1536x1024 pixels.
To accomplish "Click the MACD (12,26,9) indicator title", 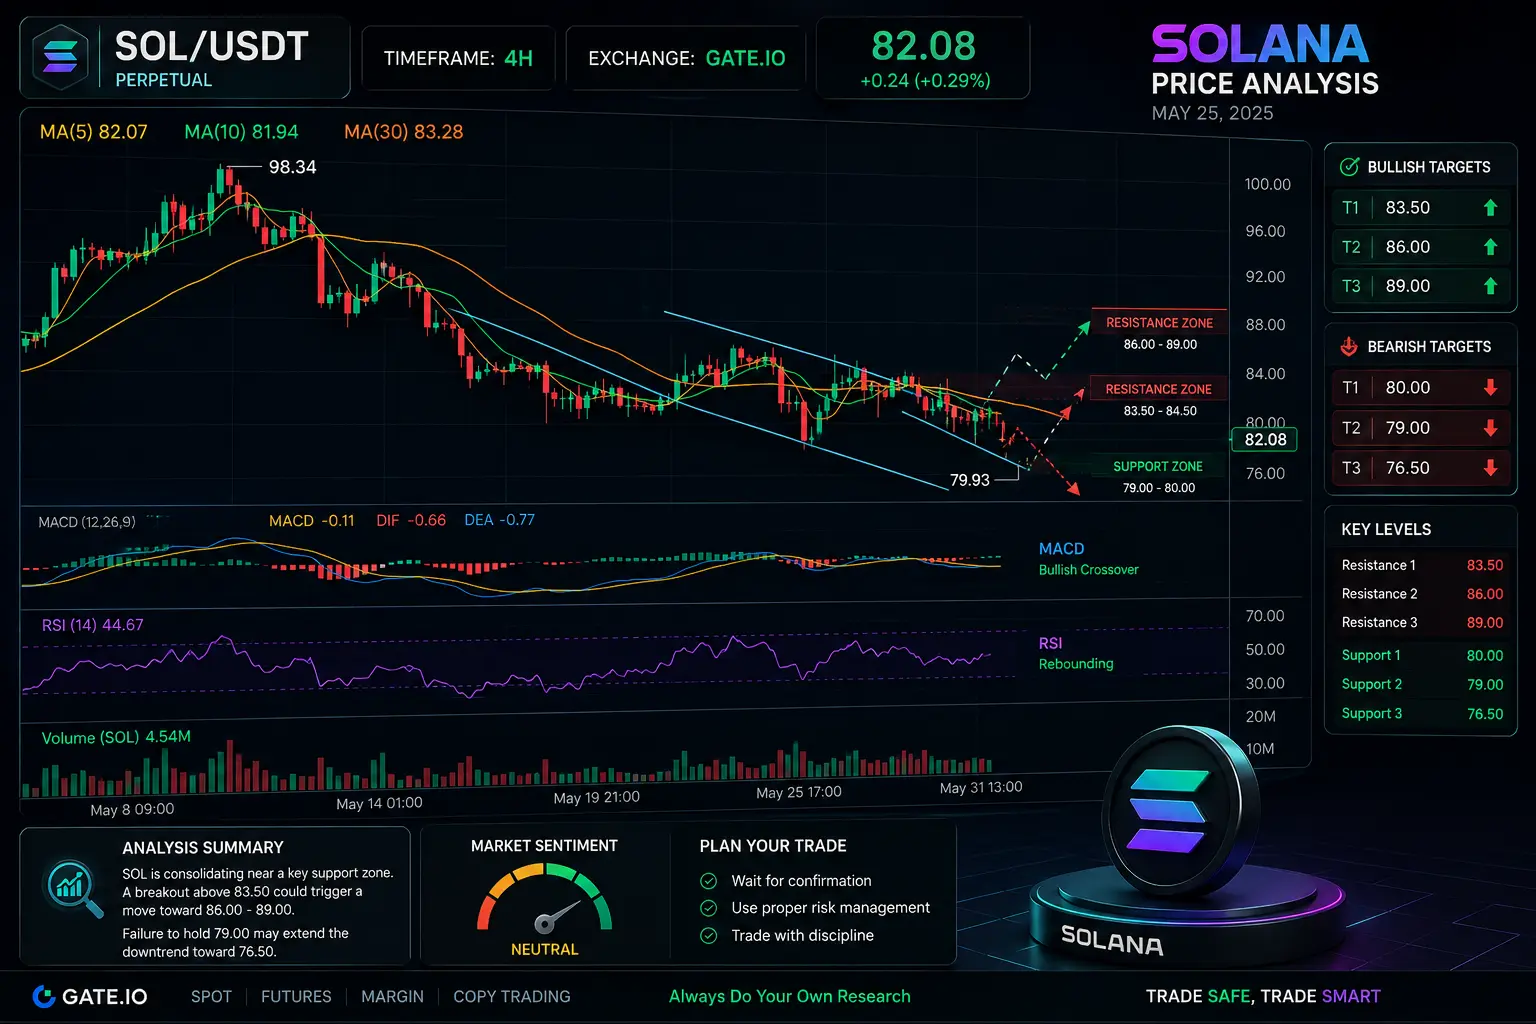I will (x=87, y=522).
